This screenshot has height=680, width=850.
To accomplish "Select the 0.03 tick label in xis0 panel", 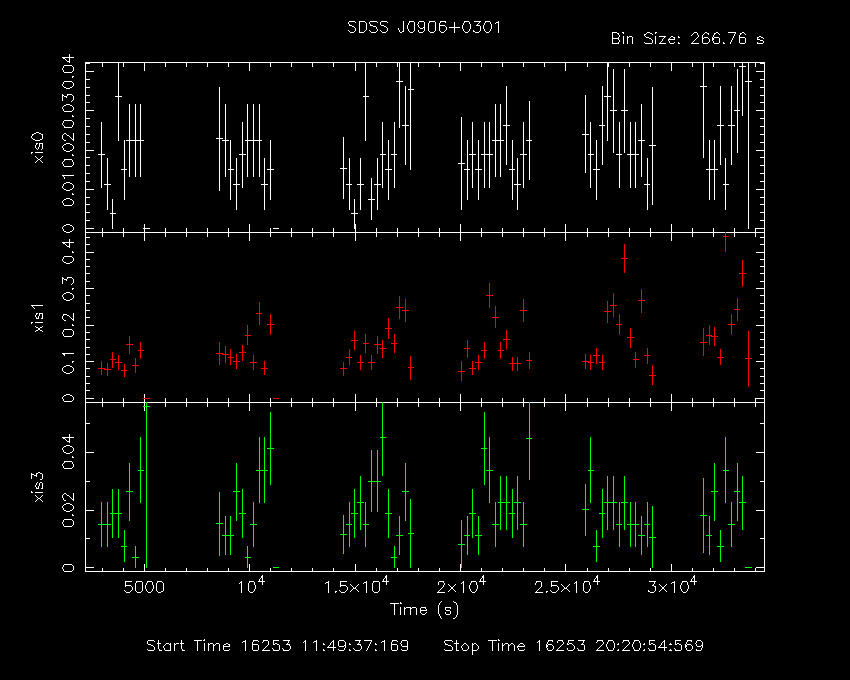I will 68,111.
